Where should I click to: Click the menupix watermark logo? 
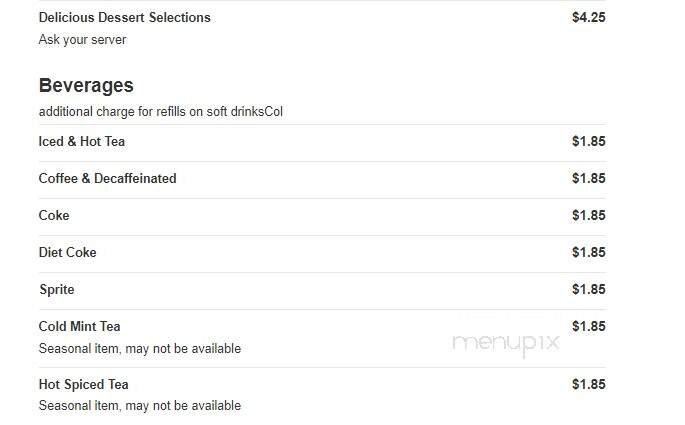[505, 342]
